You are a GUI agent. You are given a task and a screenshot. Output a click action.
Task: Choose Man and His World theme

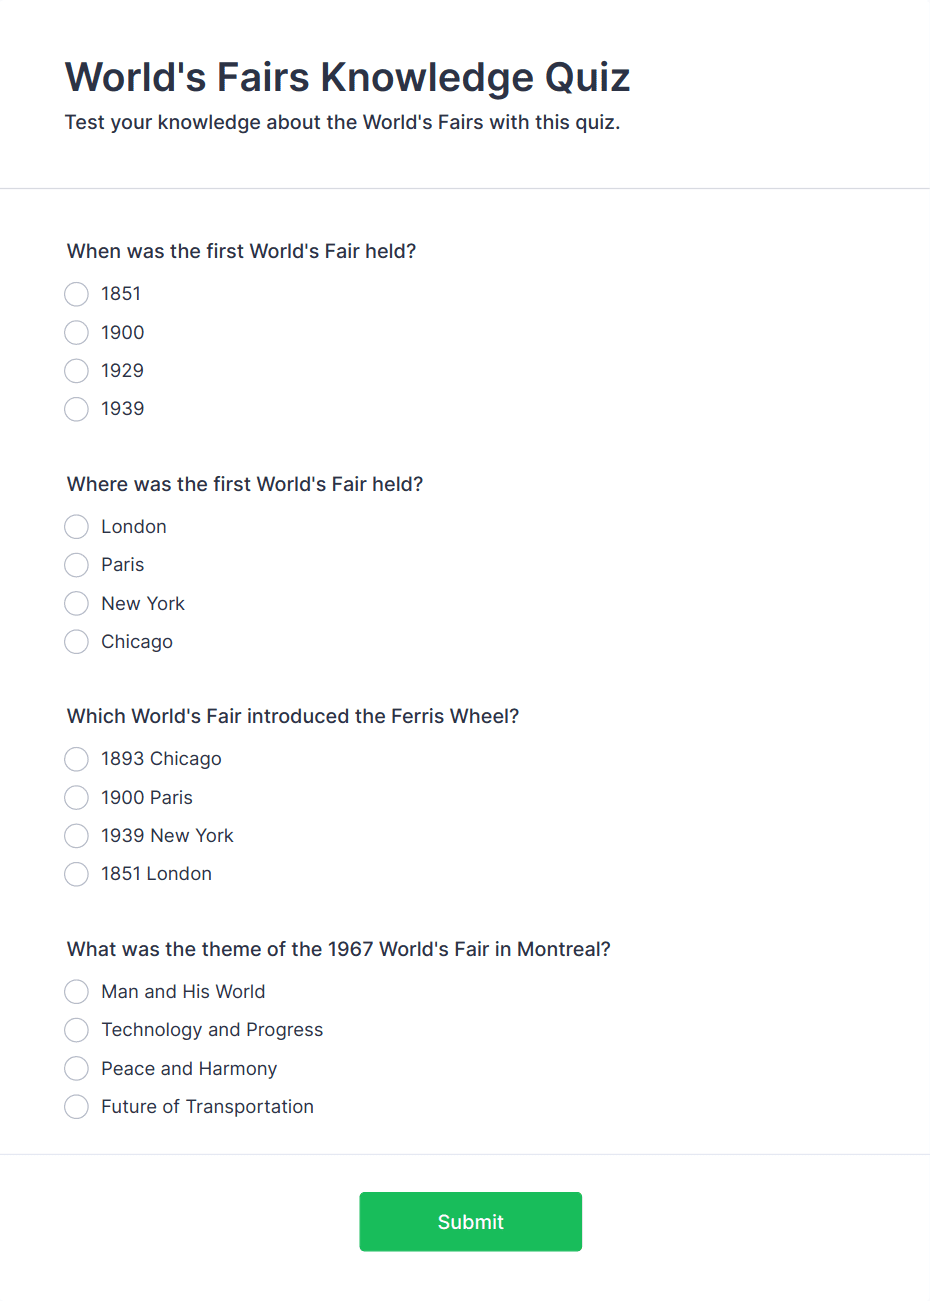coord(77,992)
